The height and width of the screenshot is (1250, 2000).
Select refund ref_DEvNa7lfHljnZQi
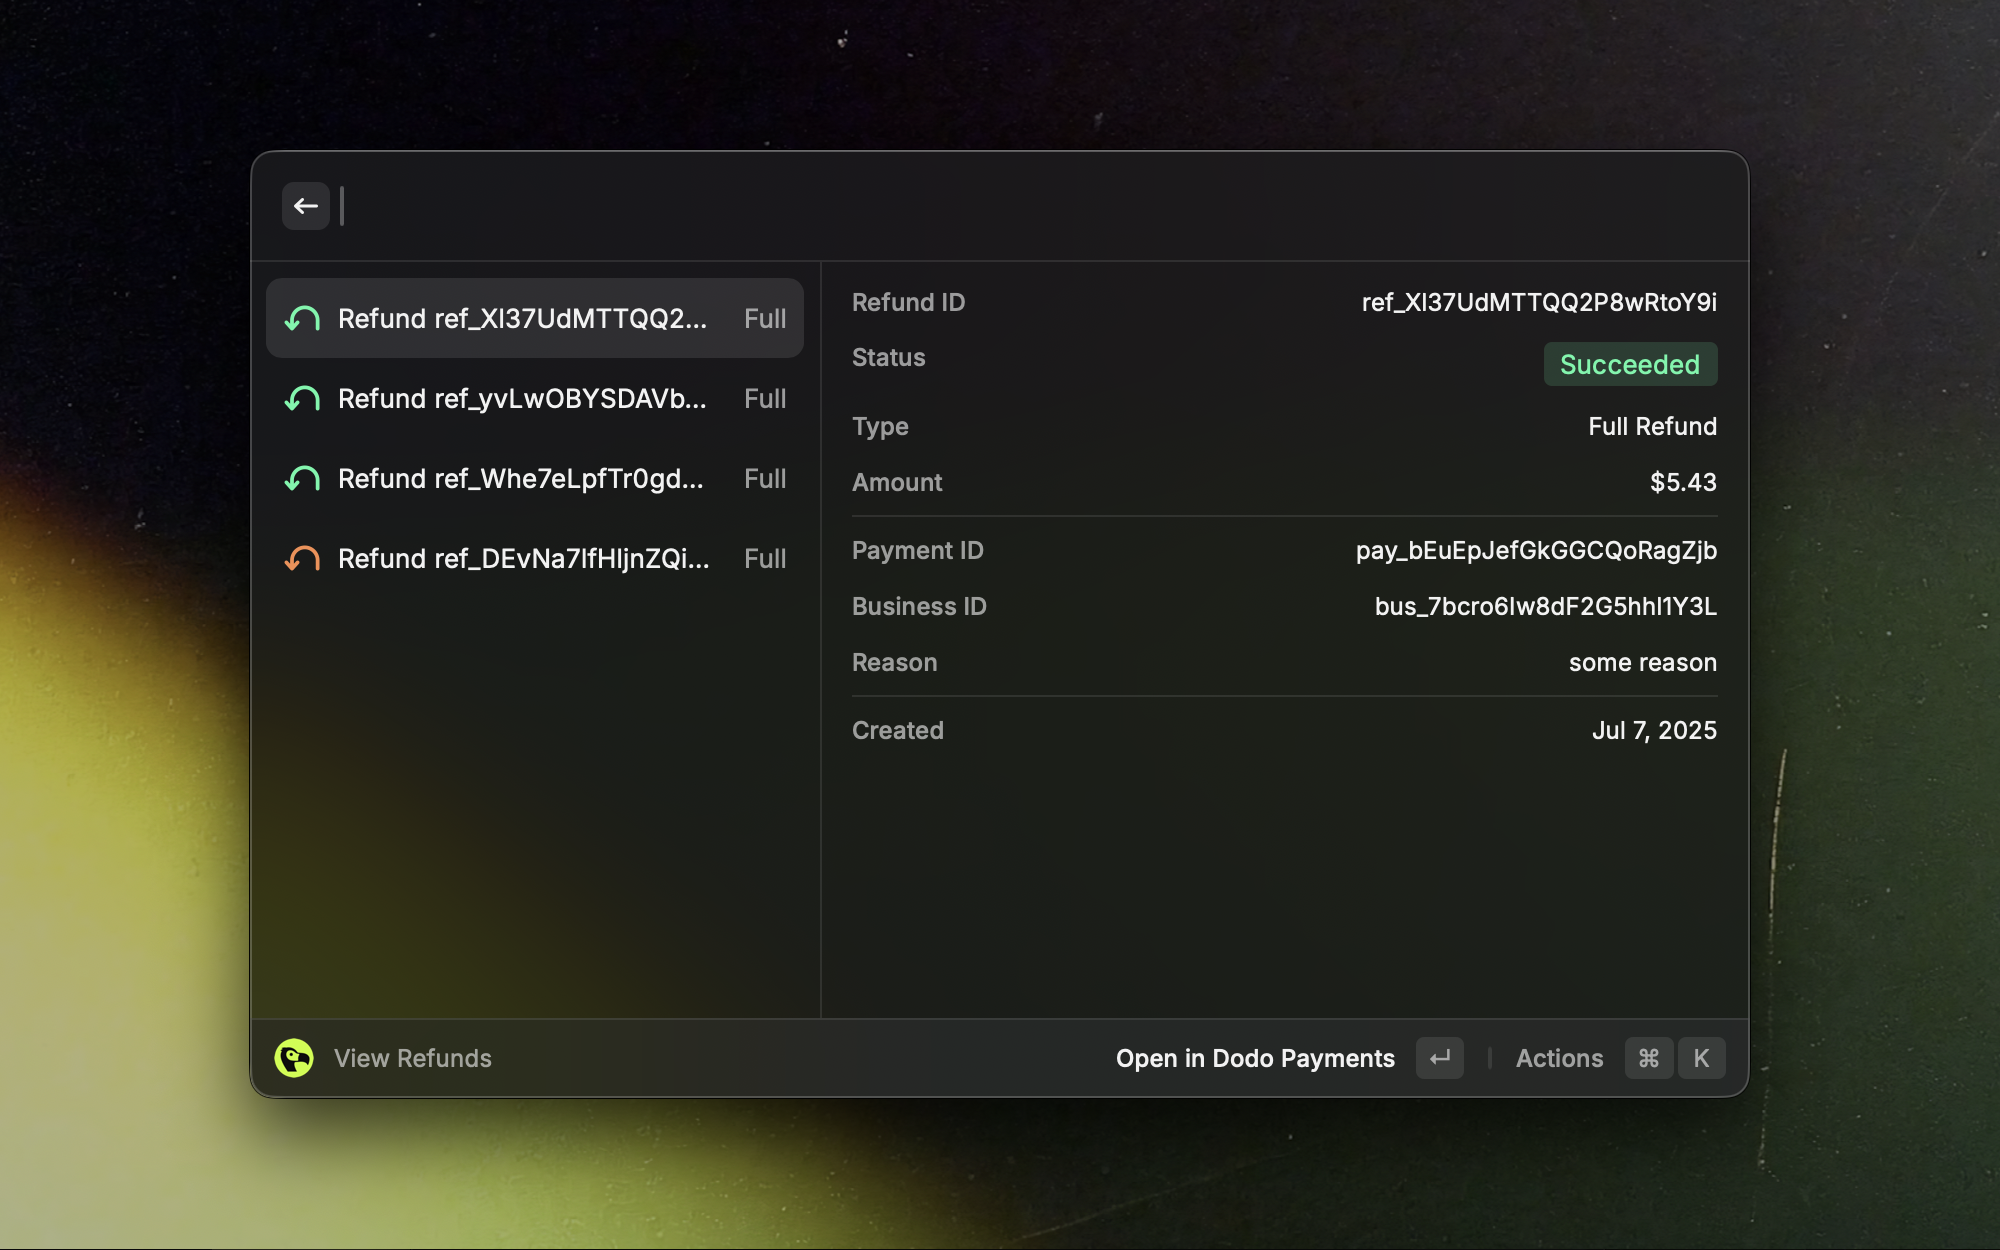tap(522, 558)
